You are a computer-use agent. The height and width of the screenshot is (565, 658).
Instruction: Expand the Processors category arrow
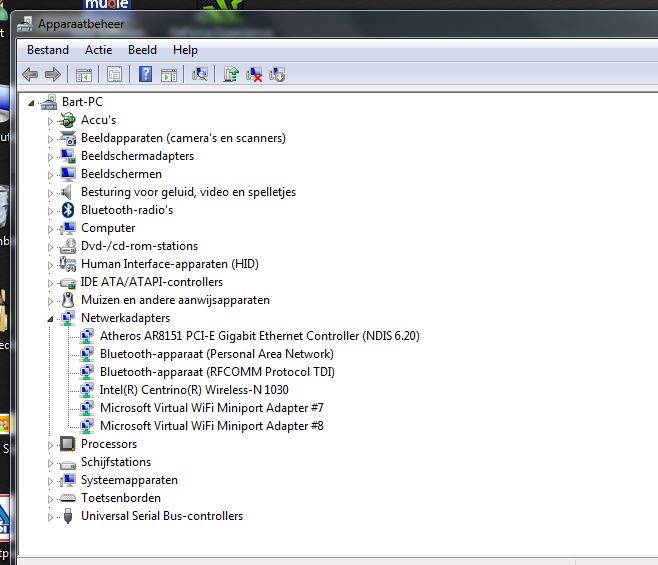[50, 445]
